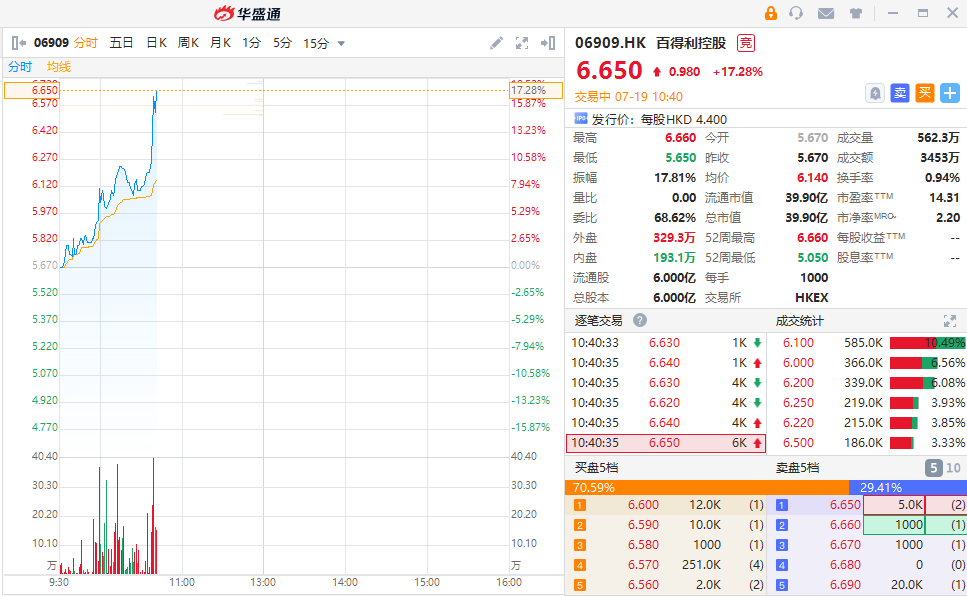Set price alert bell icon
967x596 pixels.
(874, 93)
